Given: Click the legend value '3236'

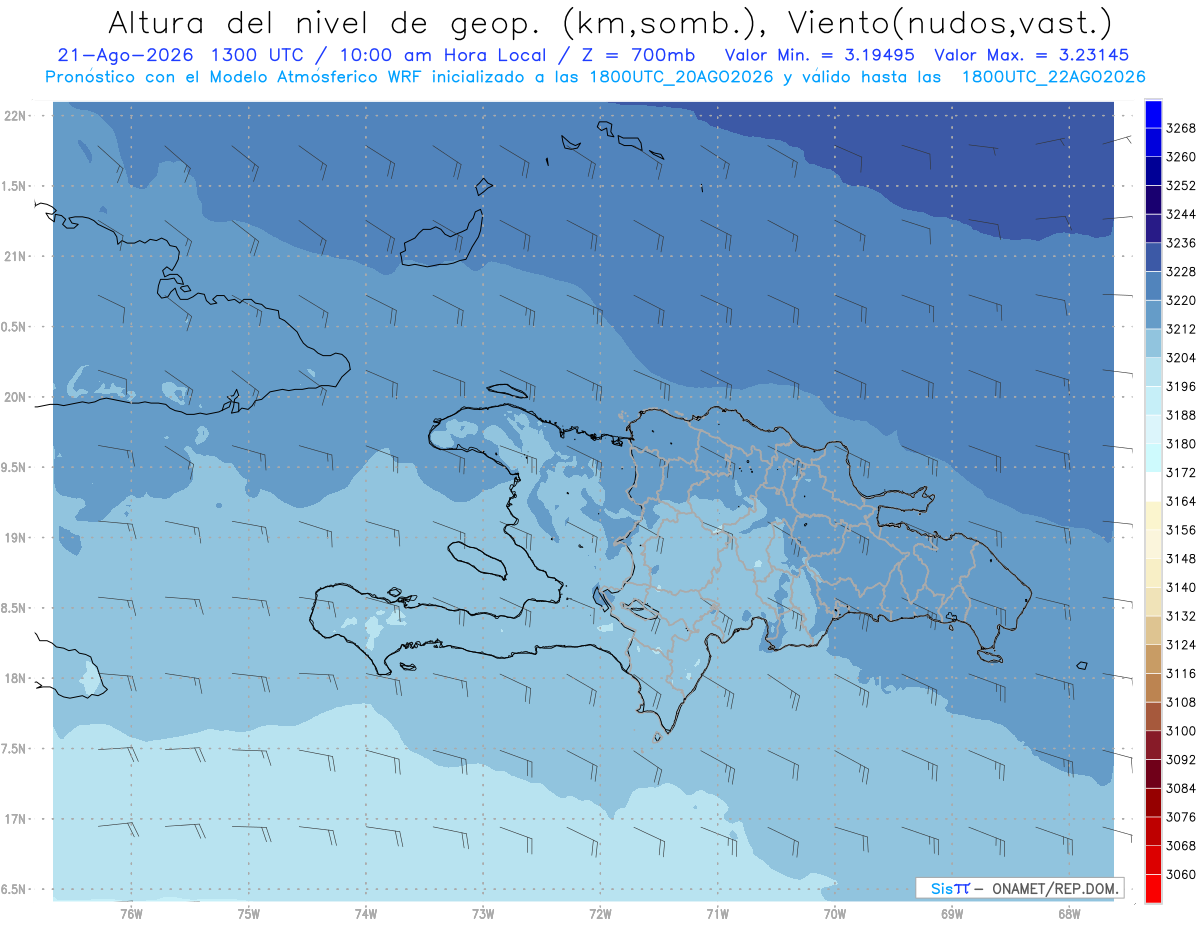Looking at the screenshot, I should pyautogui.click(x=1181, y=243).
